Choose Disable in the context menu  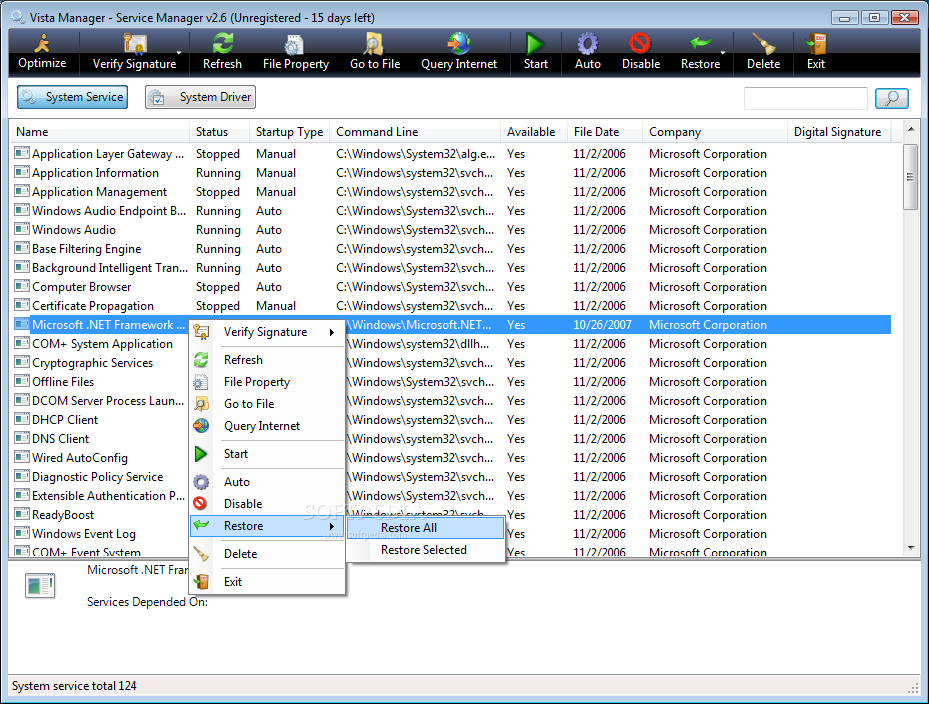(x=267, y=504)
